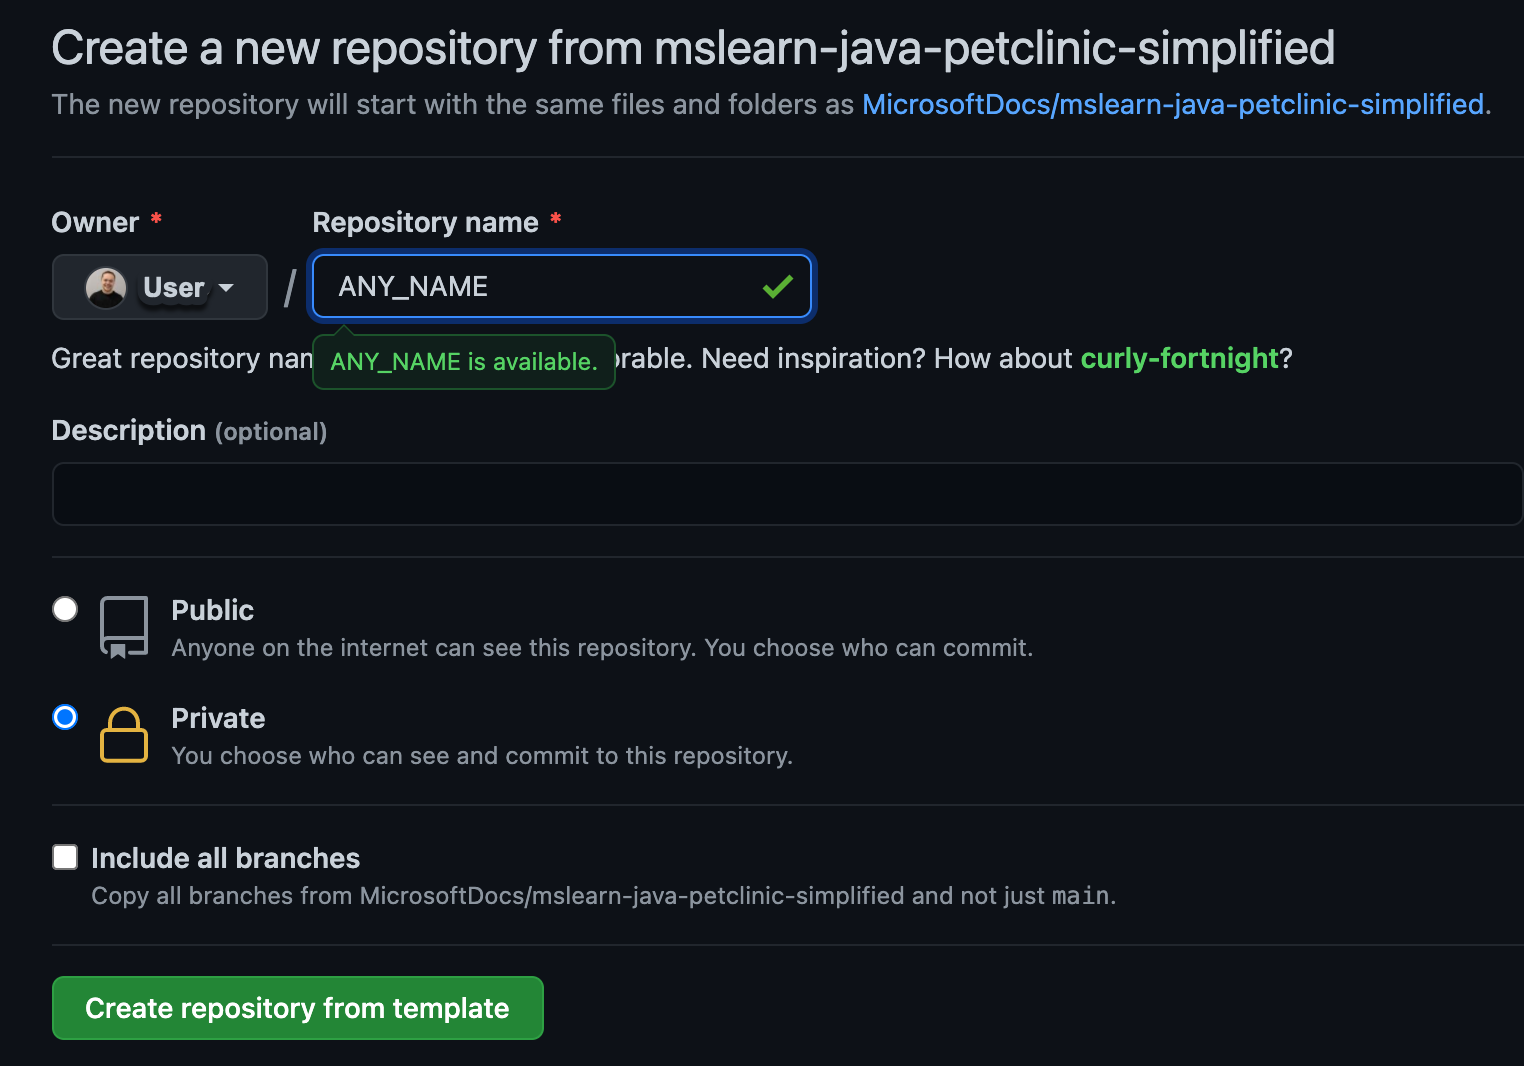Image resolution: width=1524 pixels, height=1066 pixels.
Task: Click the Public option label text
Action: tap(212, 610)
